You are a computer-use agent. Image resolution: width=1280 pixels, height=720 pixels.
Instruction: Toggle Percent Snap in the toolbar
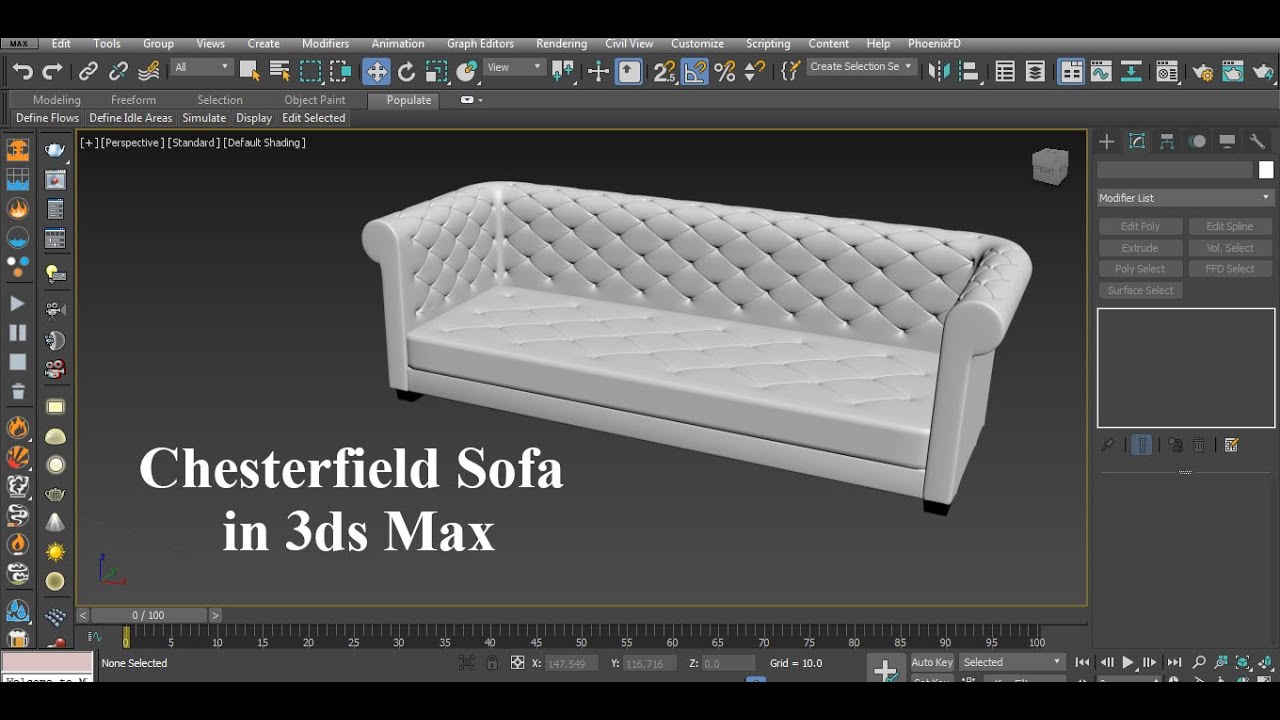coord(725,71)
